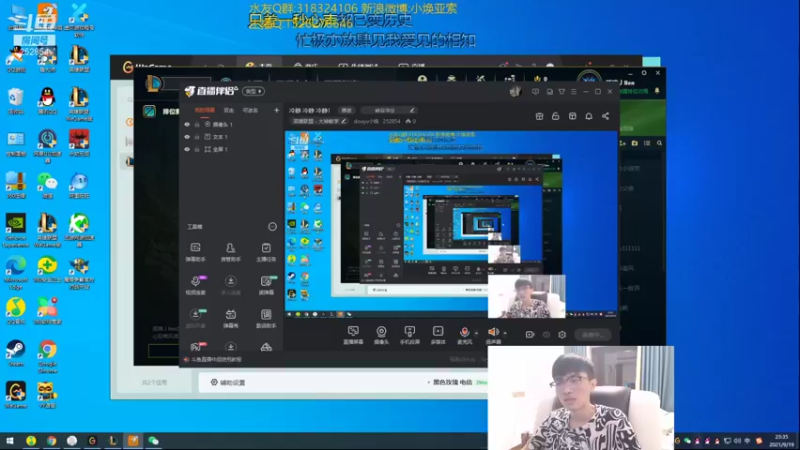Add 手机投屏 phone cast source

(410, 335)
